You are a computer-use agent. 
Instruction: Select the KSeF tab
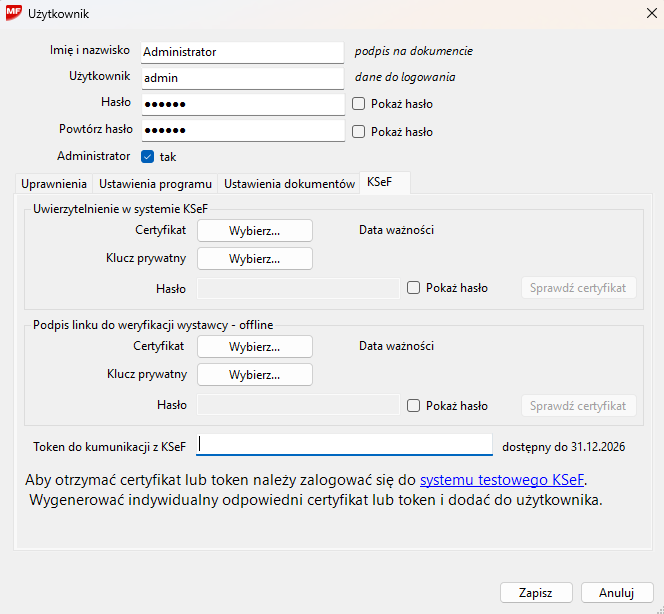click(379, 183)
